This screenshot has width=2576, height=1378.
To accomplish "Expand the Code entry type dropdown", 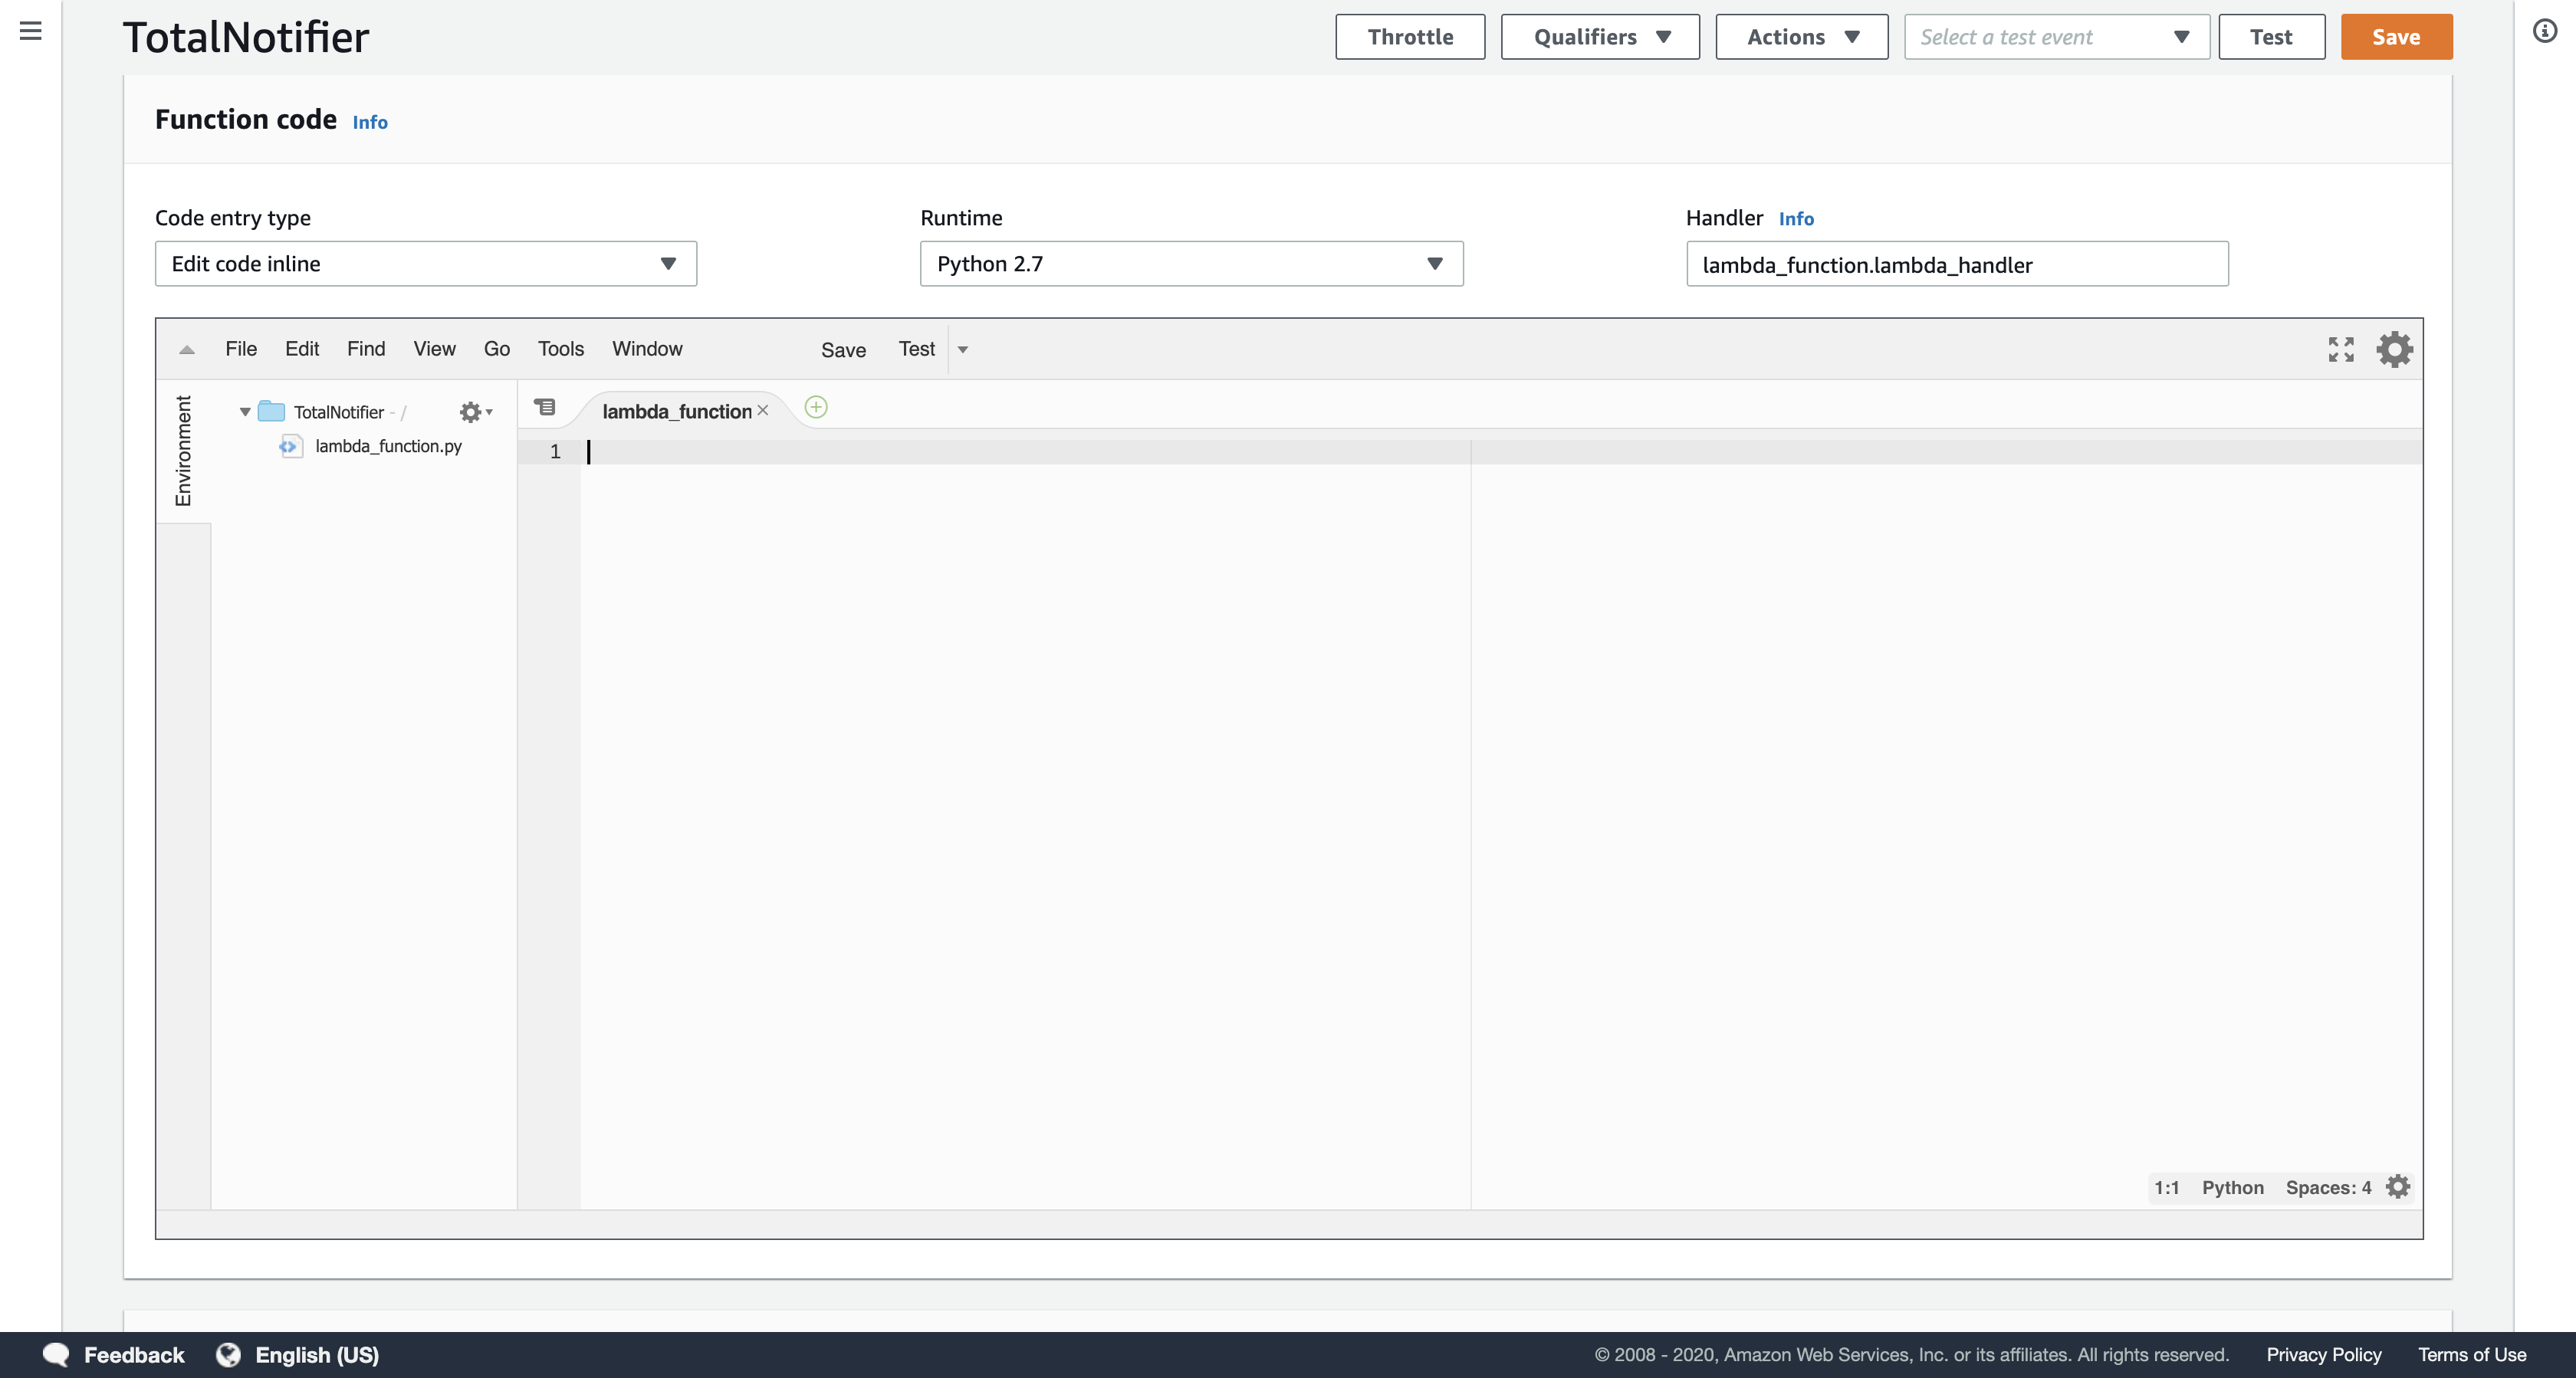I will 425,264.
